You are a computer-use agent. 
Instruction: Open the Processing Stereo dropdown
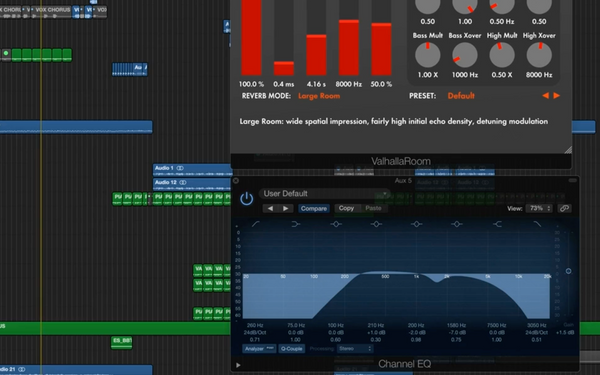pos(354,349)
